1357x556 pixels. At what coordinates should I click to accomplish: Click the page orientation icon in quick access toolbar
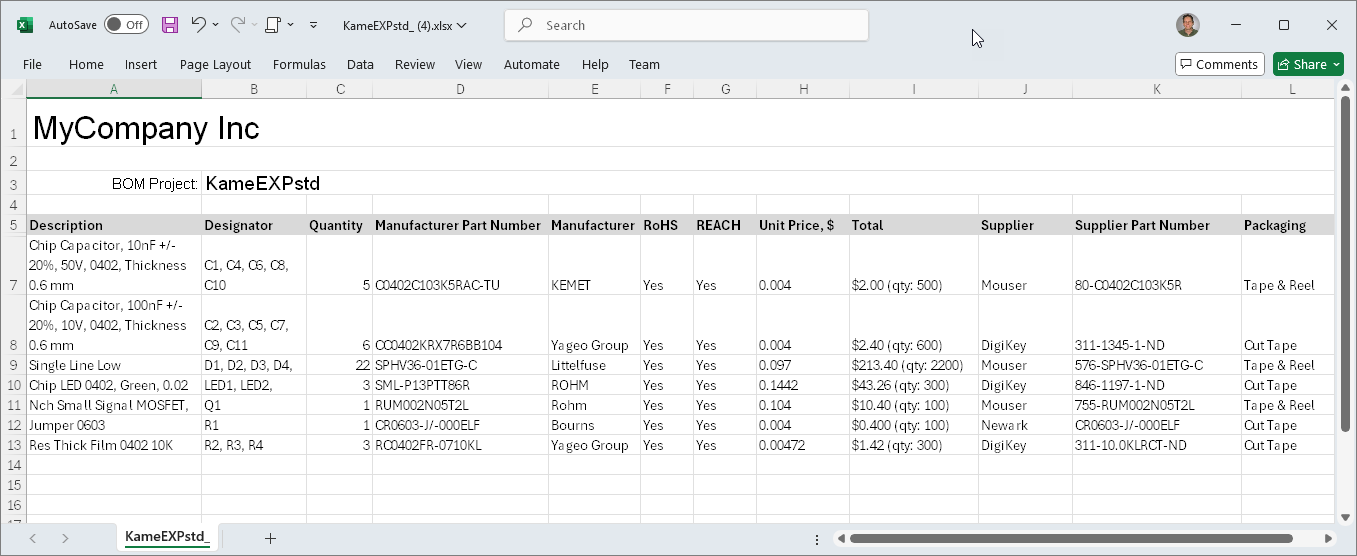pos(272,25)
